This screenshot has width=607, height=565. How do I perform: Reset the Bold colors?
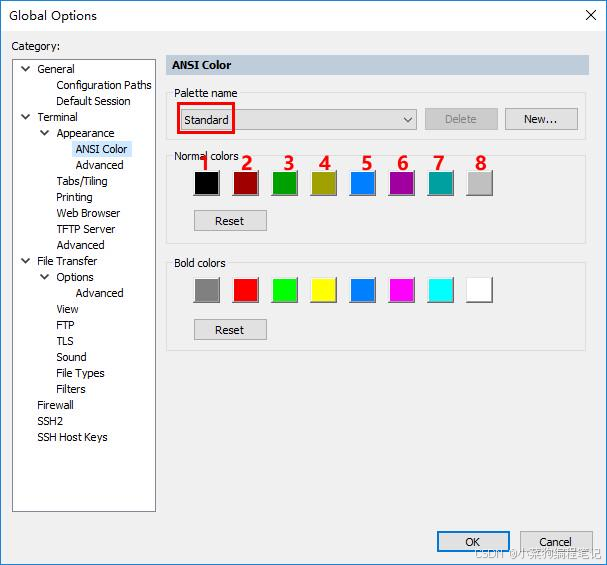[x=230, y=330]
